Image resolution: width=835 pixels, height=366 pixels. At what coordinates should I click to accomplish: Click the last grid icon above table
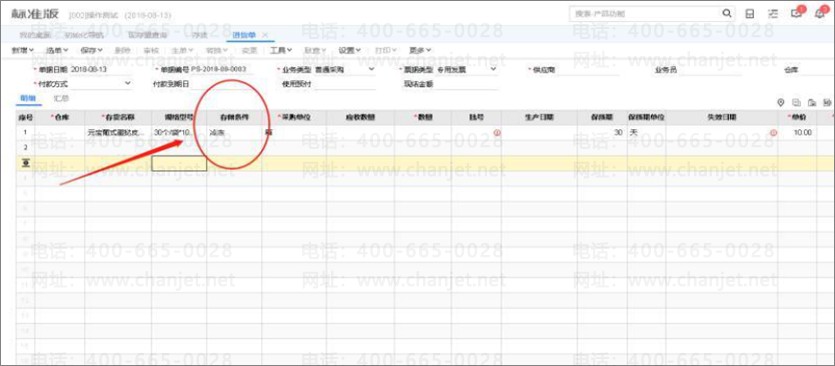click(x=828, y=102)
